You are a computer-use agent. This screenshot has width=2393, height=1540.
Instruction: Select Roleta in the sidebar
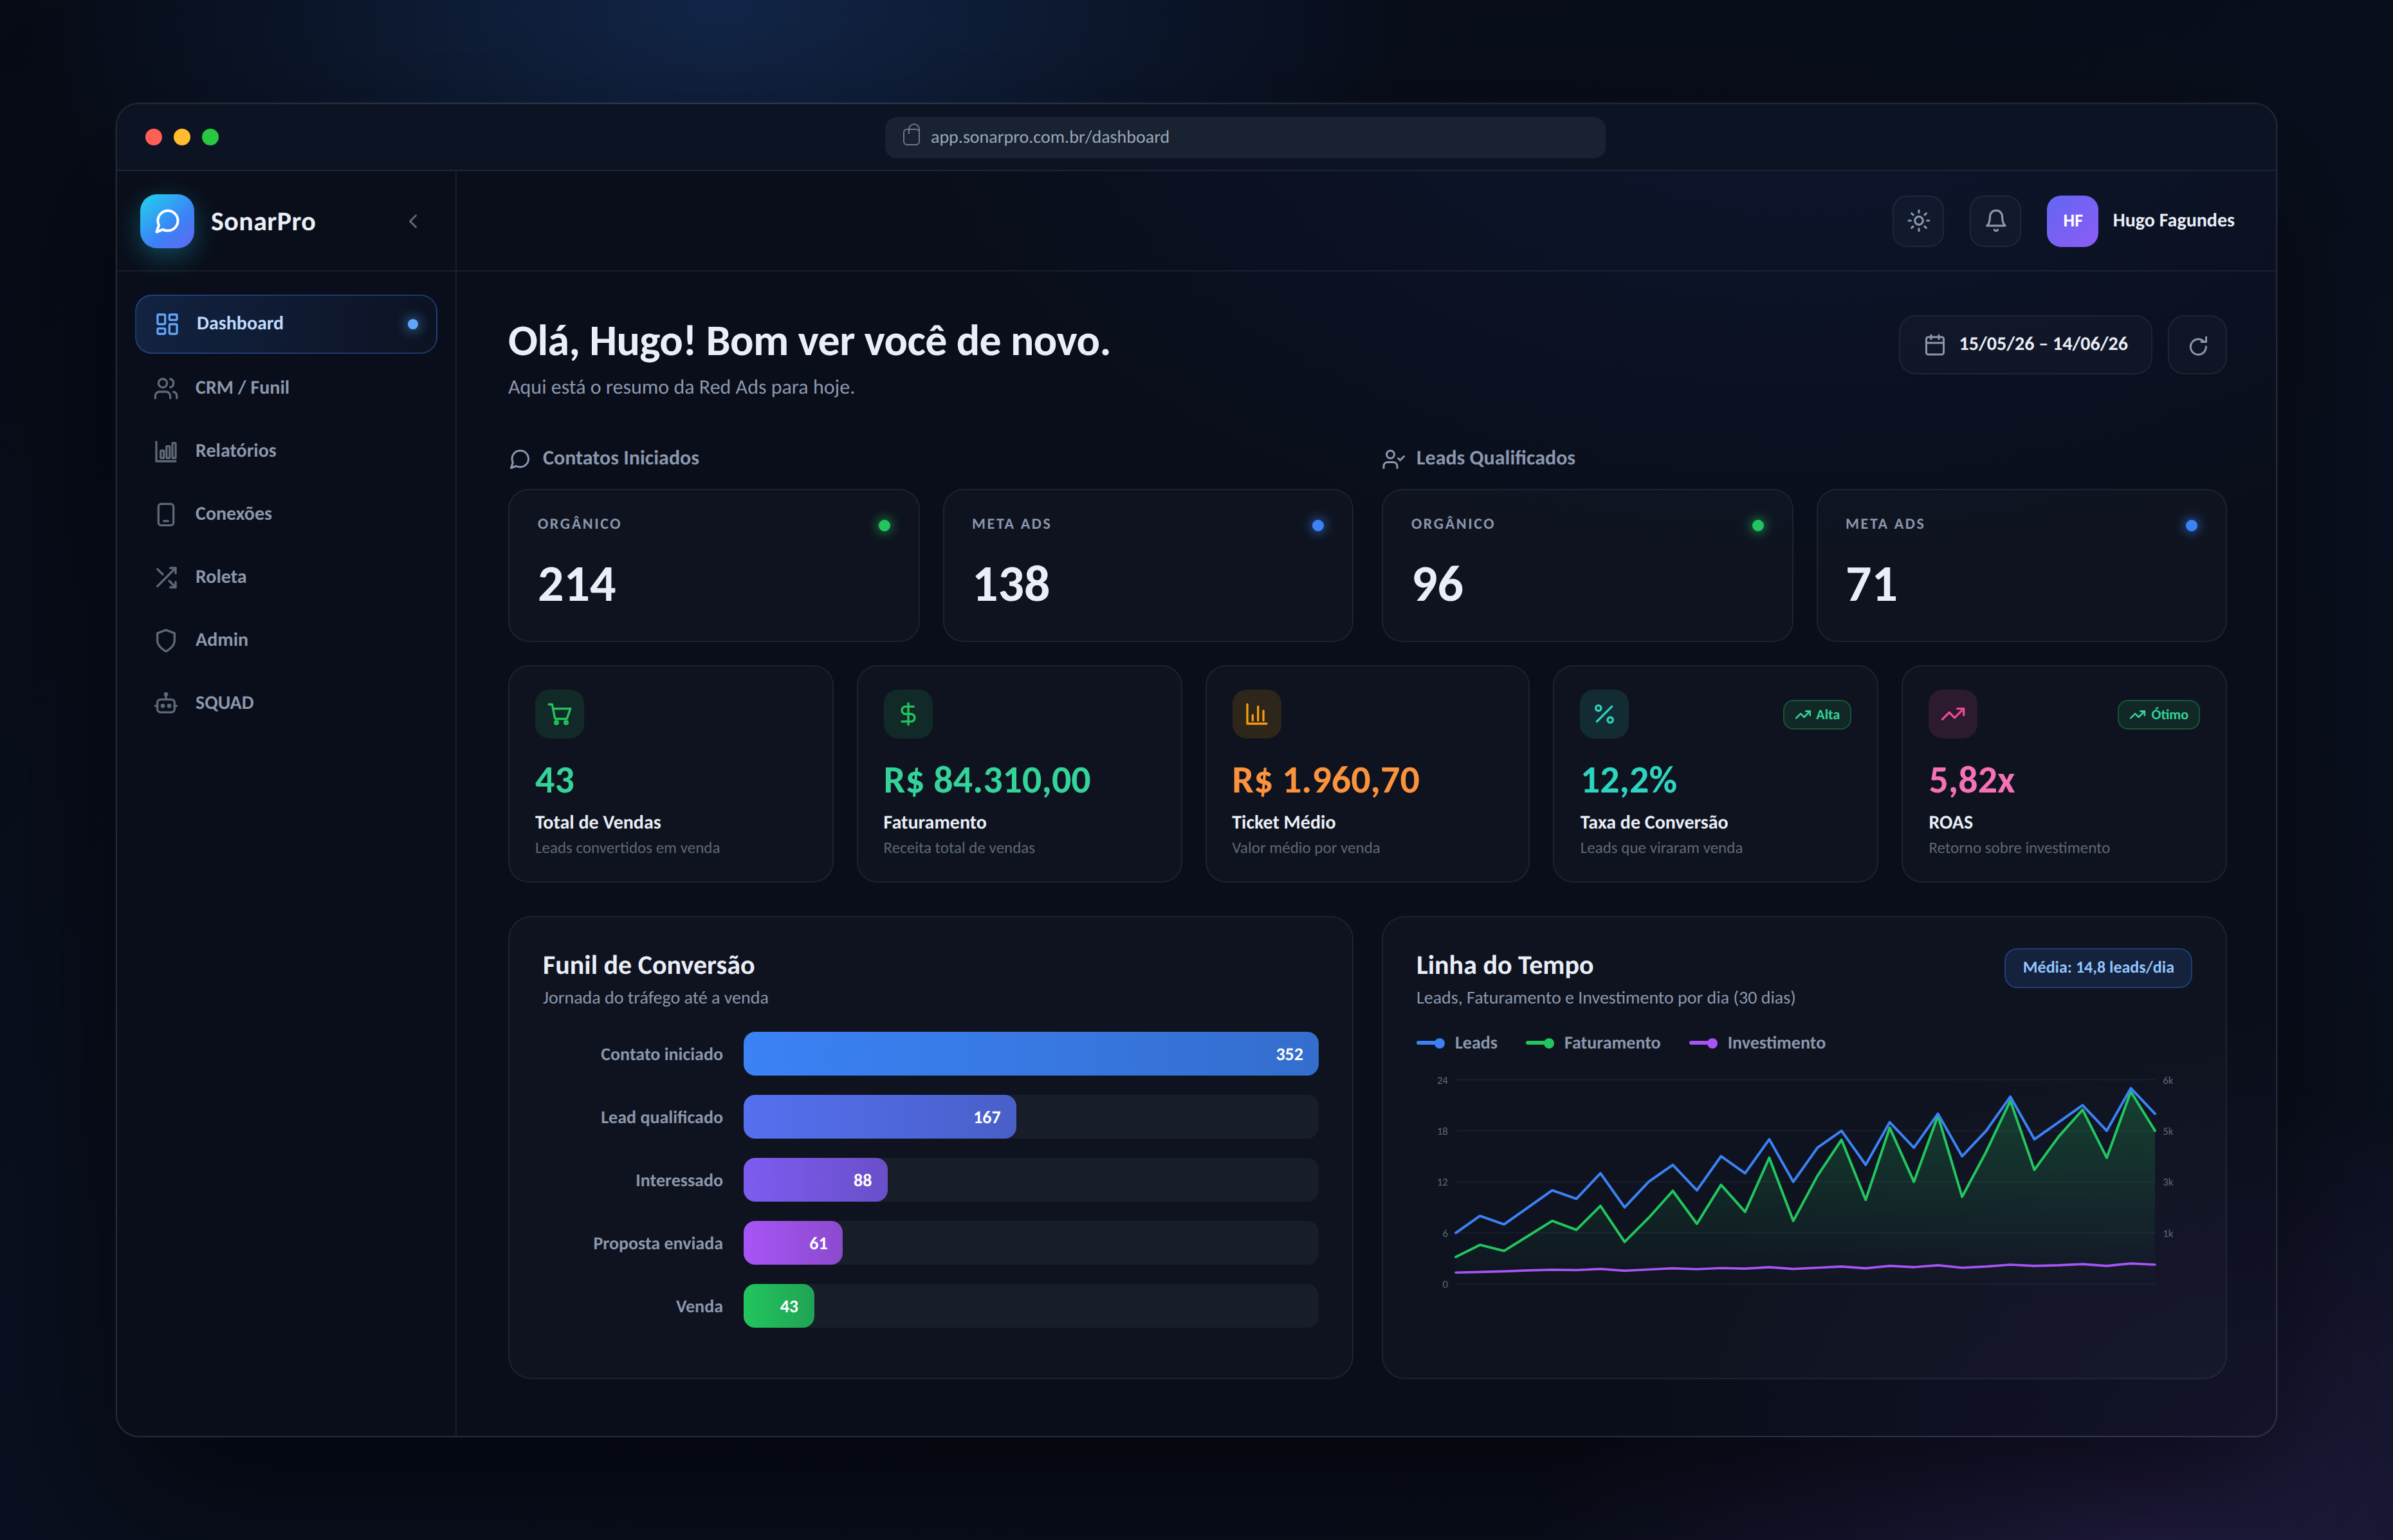pos(286,576)
